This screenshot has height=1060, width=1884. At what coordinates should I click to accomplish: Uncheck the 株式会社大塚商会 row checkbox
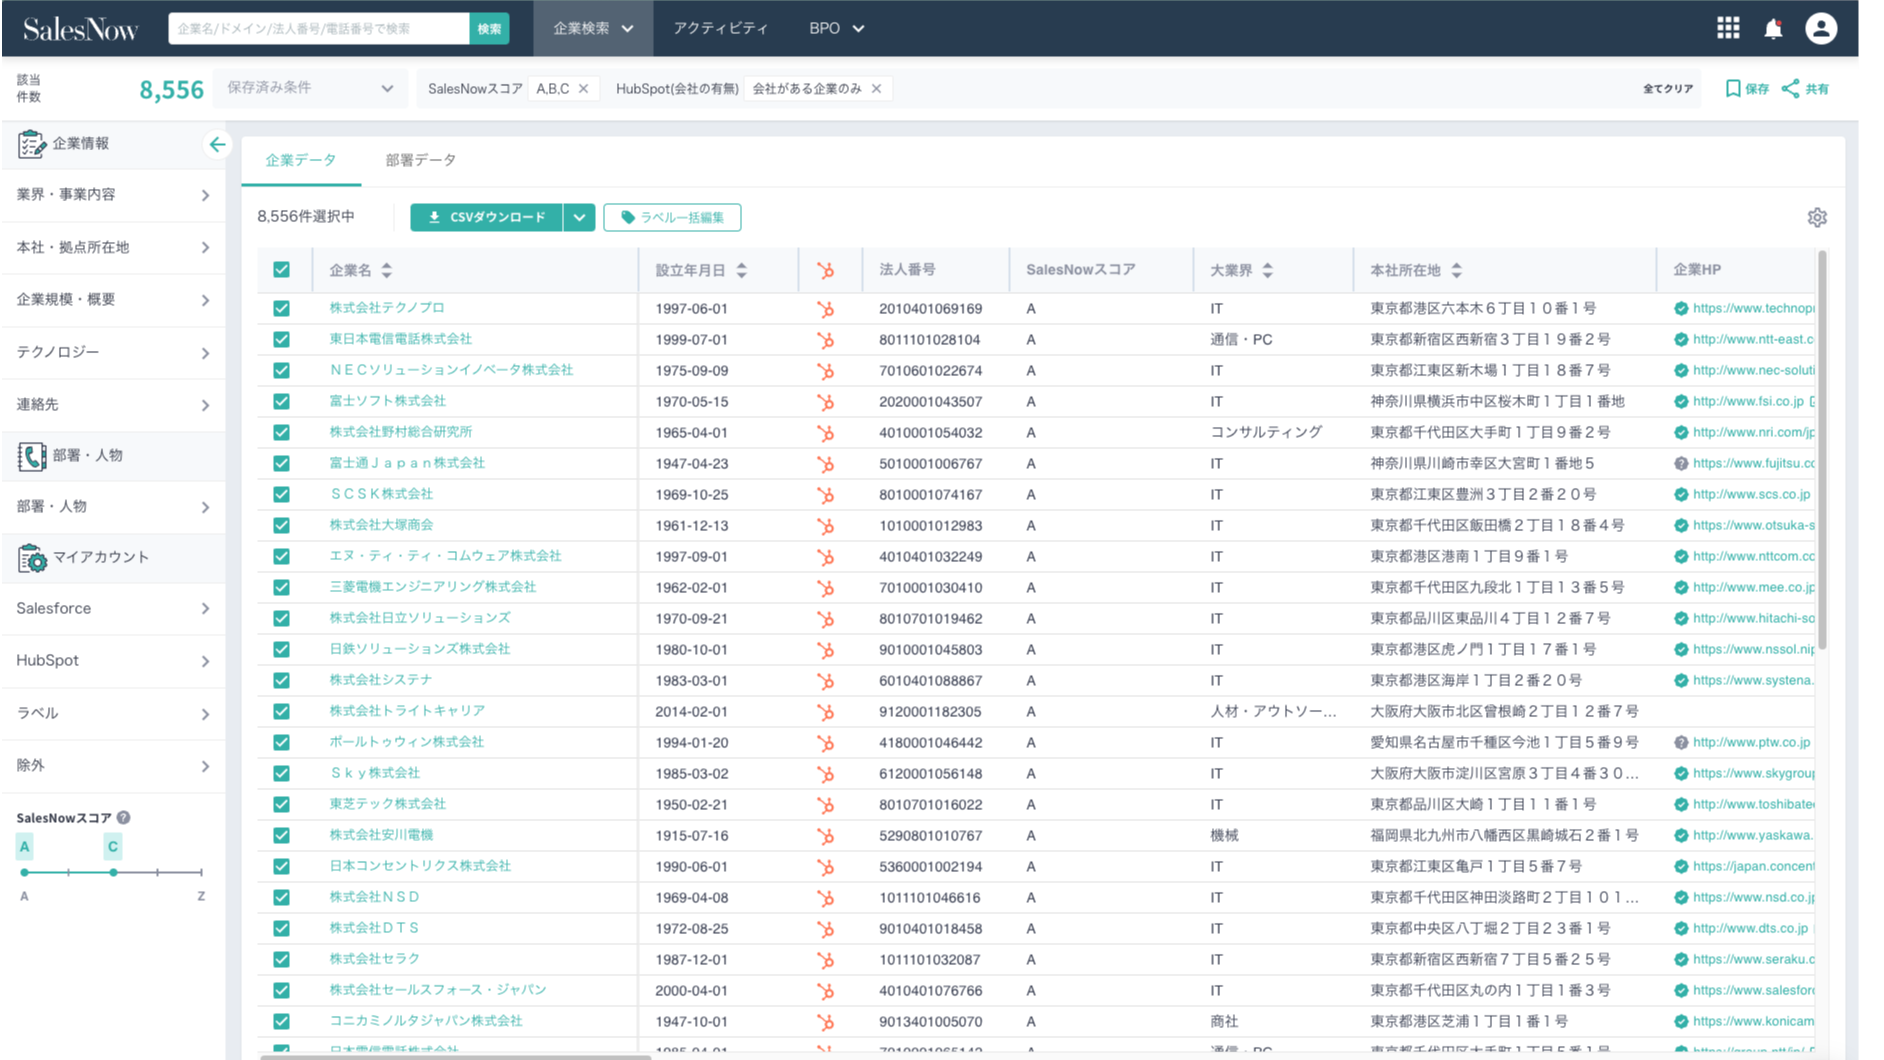click(x=281, y=526)
